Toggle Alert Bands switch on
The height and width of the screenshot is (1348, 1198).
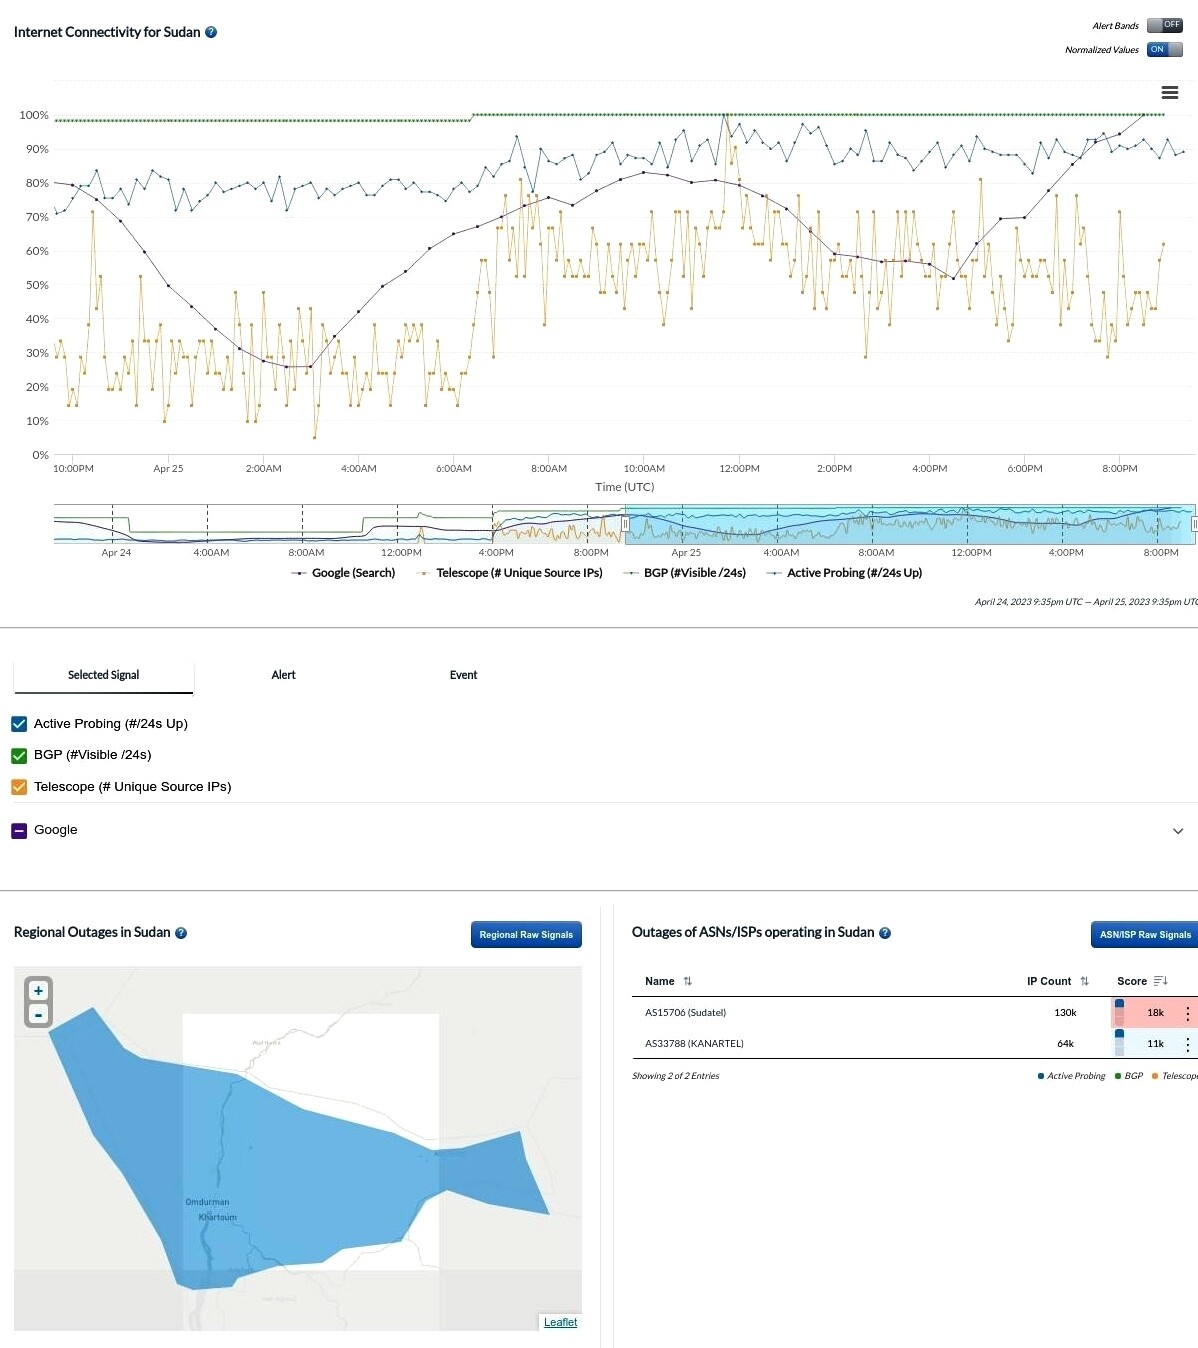[1164, 25]
